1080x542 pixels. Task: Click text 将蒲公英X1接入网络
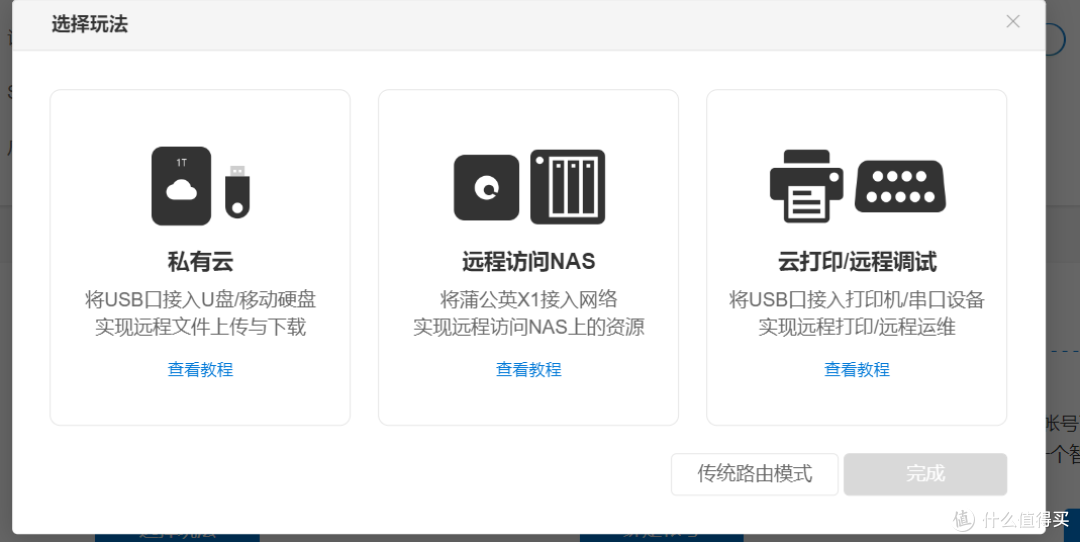(528, 300)
